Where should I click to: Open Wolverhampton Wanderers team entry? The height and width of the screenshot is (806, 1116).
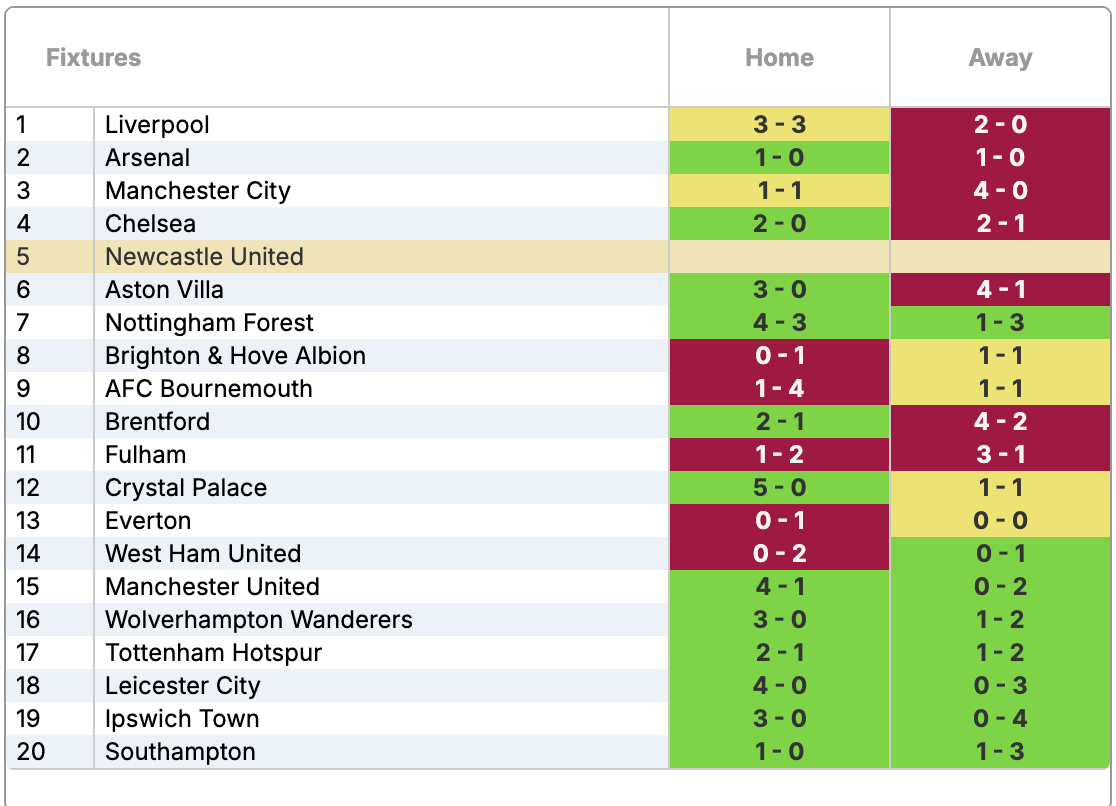click(258, 620)
